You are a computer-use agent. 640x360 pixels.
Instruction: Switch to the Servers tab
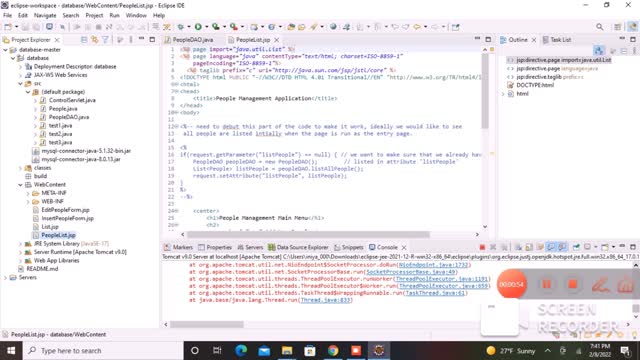pos(251,247)
